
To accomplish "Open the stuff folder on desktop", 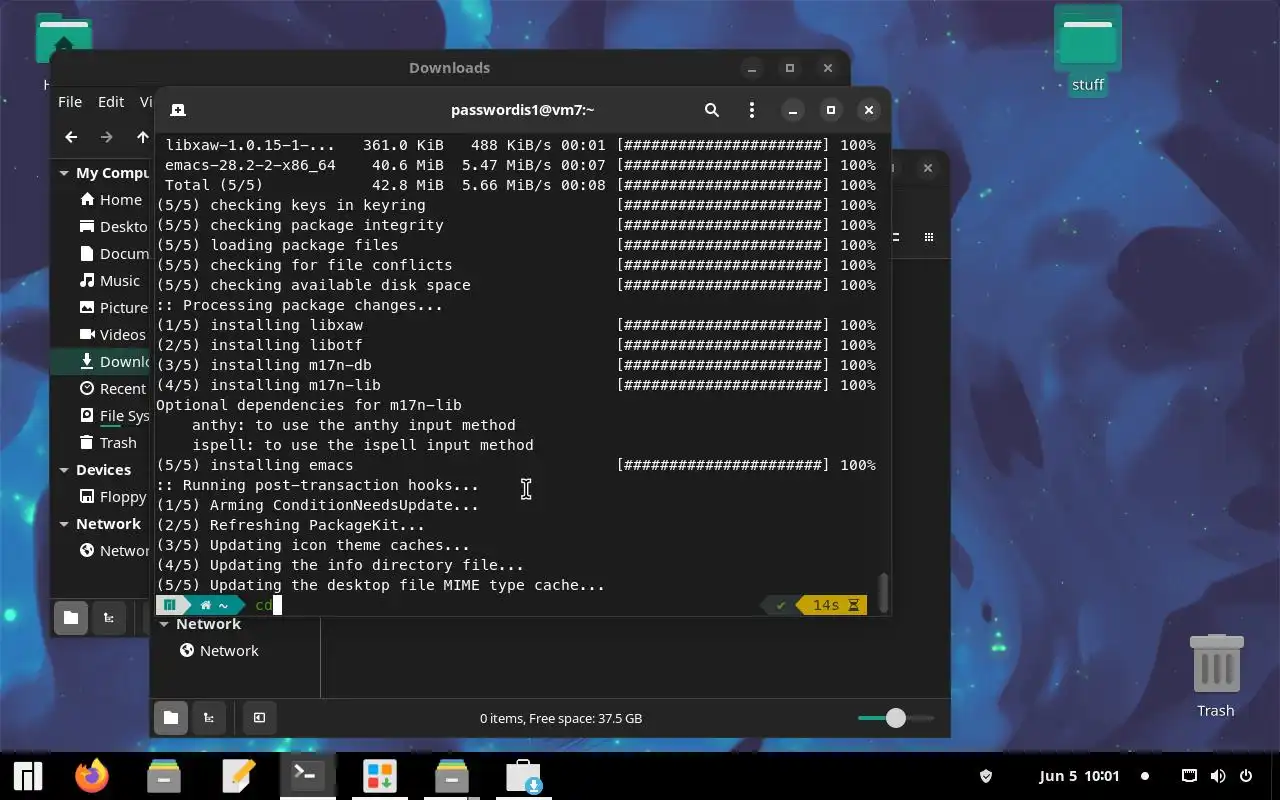I will click(1088, 50).
